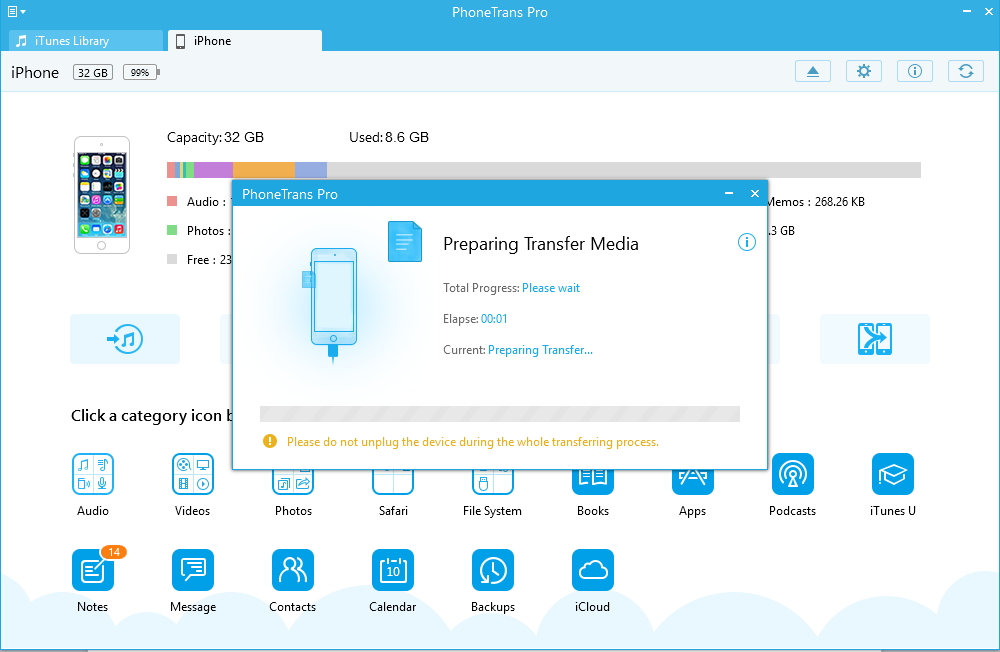1000x652 pixels.
Task: Show device info from the toolbar
Action: pyautogui.click(x=914, y=71)
